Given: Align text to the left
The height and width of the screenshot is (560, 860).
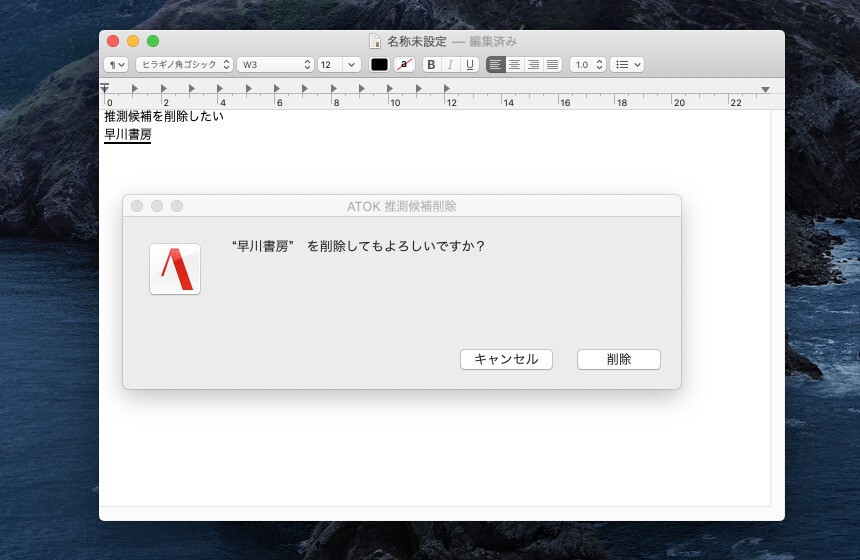Looking at the screenshot, I should pyautogui.click(x=496, y=64).
